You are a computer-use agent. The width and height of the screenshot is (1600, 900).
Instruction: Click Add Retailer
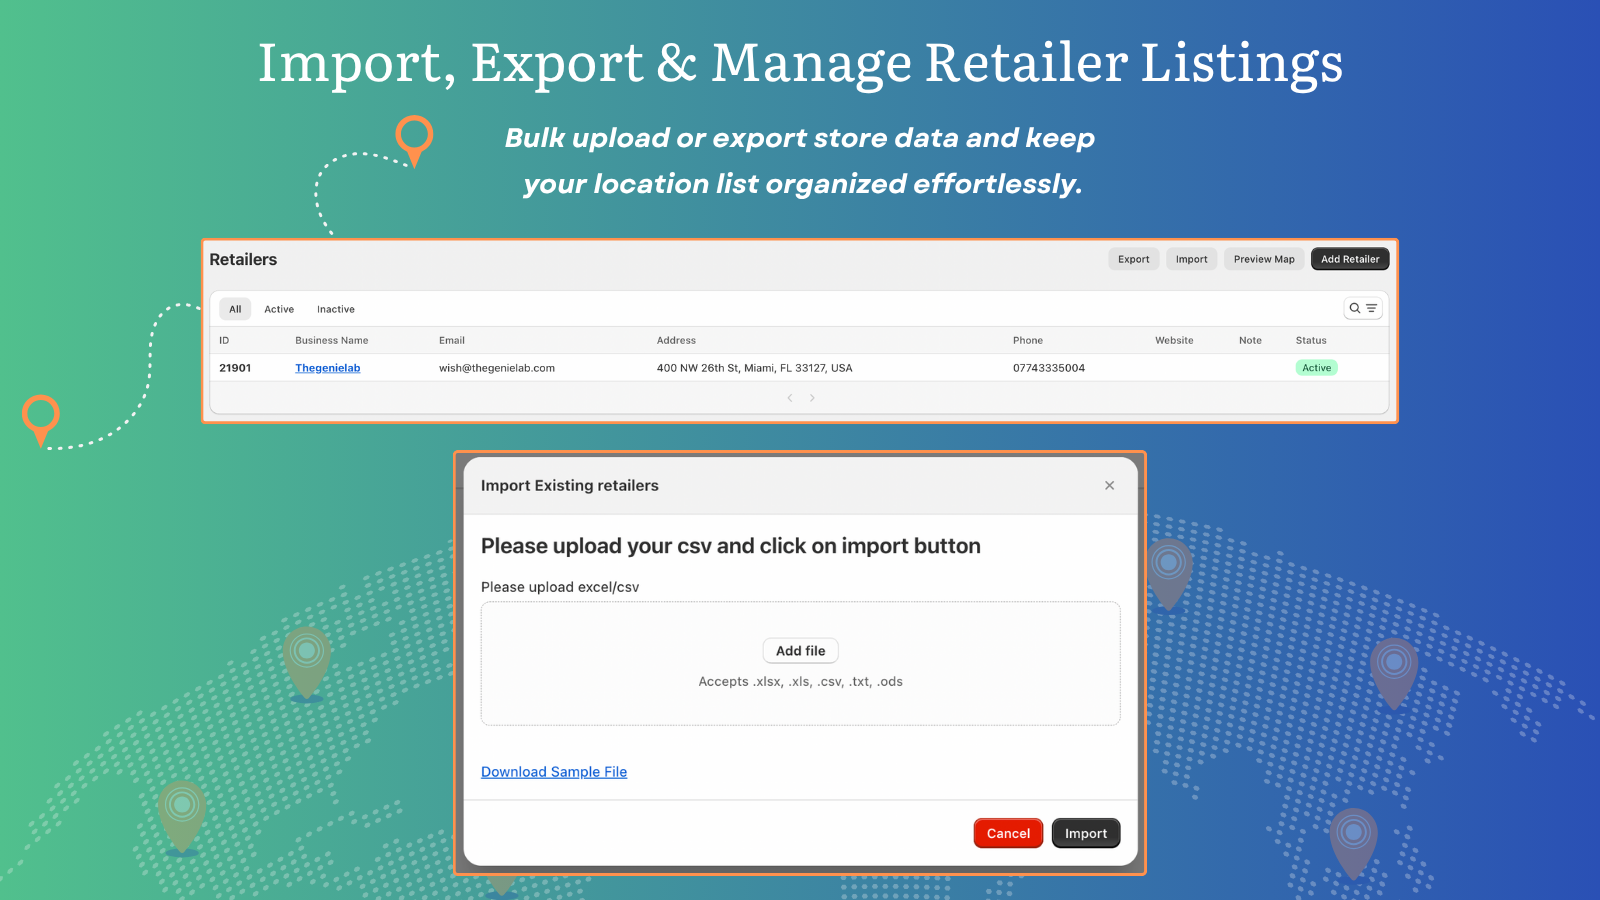pyautogui.click(x=1350, y=258)
